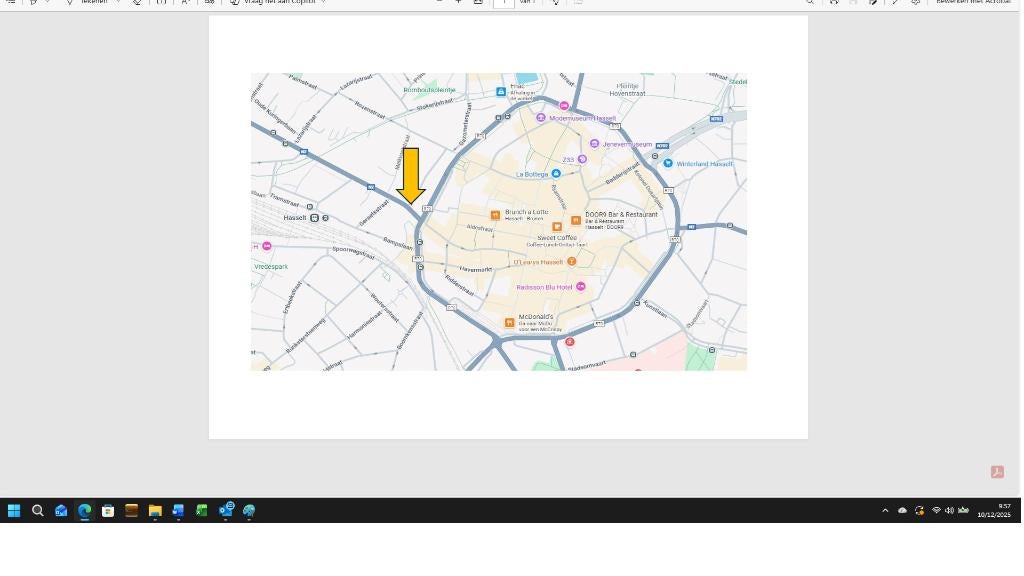
Task: Rotate the PDF page
Action: (x=834, y=3)
